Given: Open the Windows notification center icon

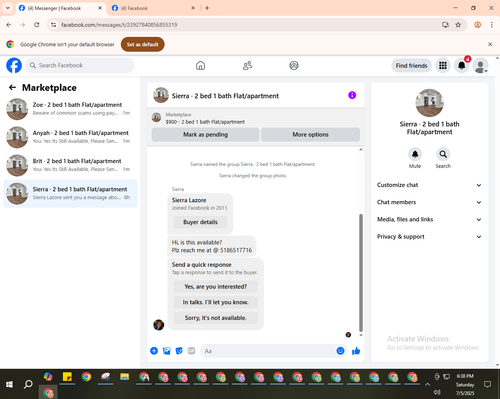Looking at the screenshot, I should click(x=487, y=384).
